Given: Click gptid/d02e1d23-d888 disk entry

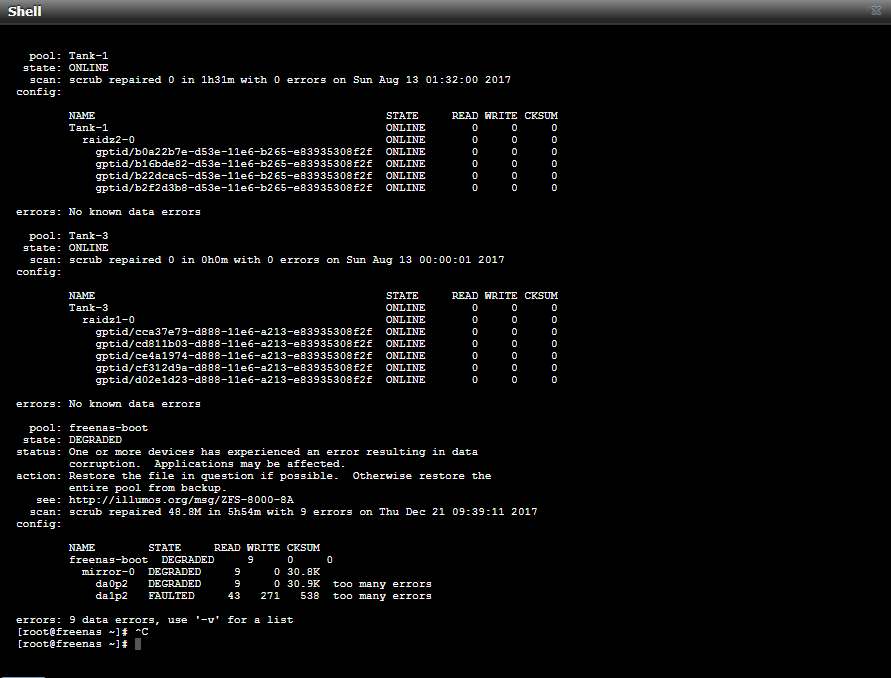Looking at the screenshot, I should click(234, 380).
